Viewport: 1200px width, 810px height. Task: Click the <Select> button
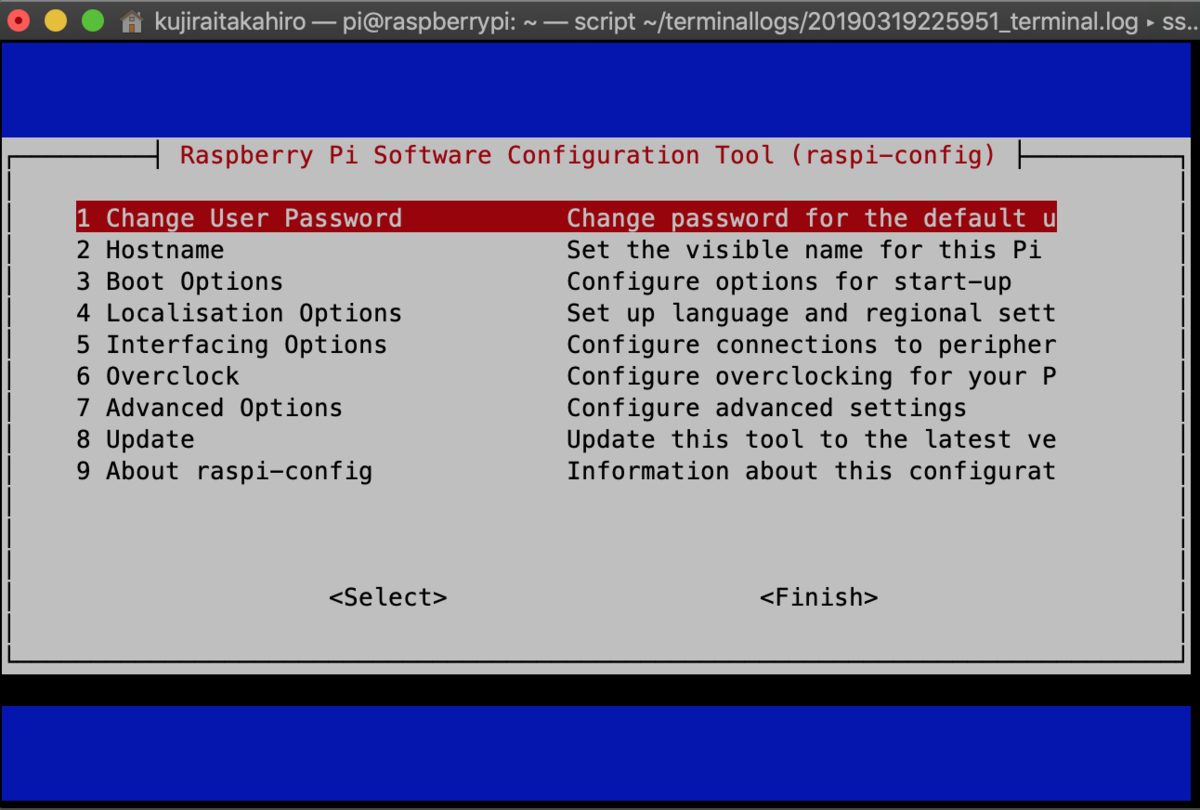tap(388, 597)
